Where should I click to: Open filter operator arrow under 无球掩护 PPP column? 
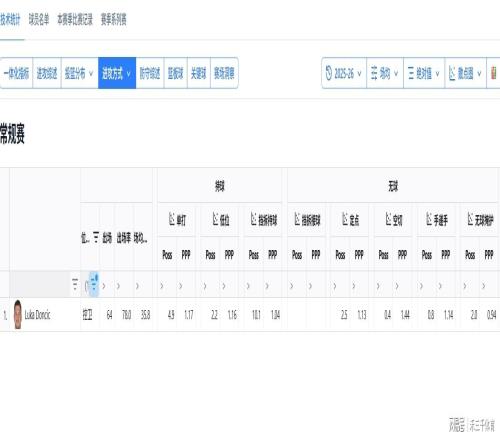(483, 286)
